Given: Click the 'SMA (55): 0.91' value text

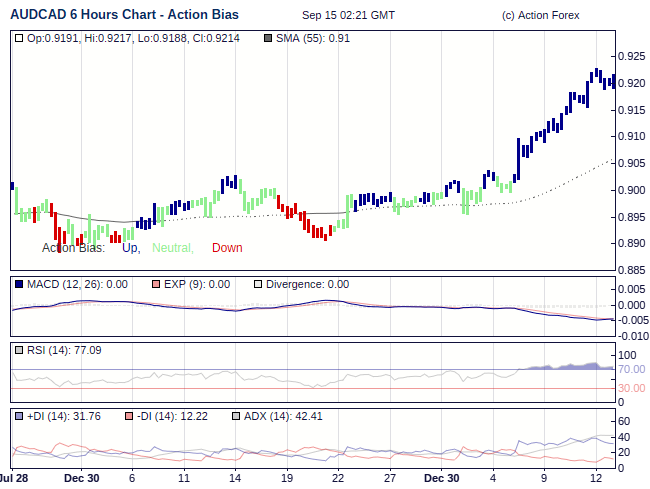Looking at the screenshot, I should (x=313, y=39).
